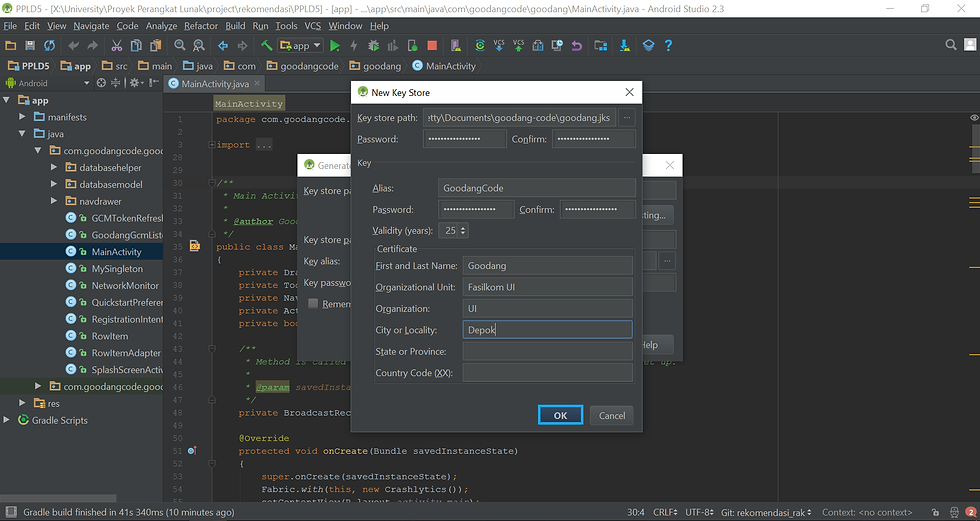Click the Copy toolbar icon
This screenshot has width=980, height=521.
(136, 46)
